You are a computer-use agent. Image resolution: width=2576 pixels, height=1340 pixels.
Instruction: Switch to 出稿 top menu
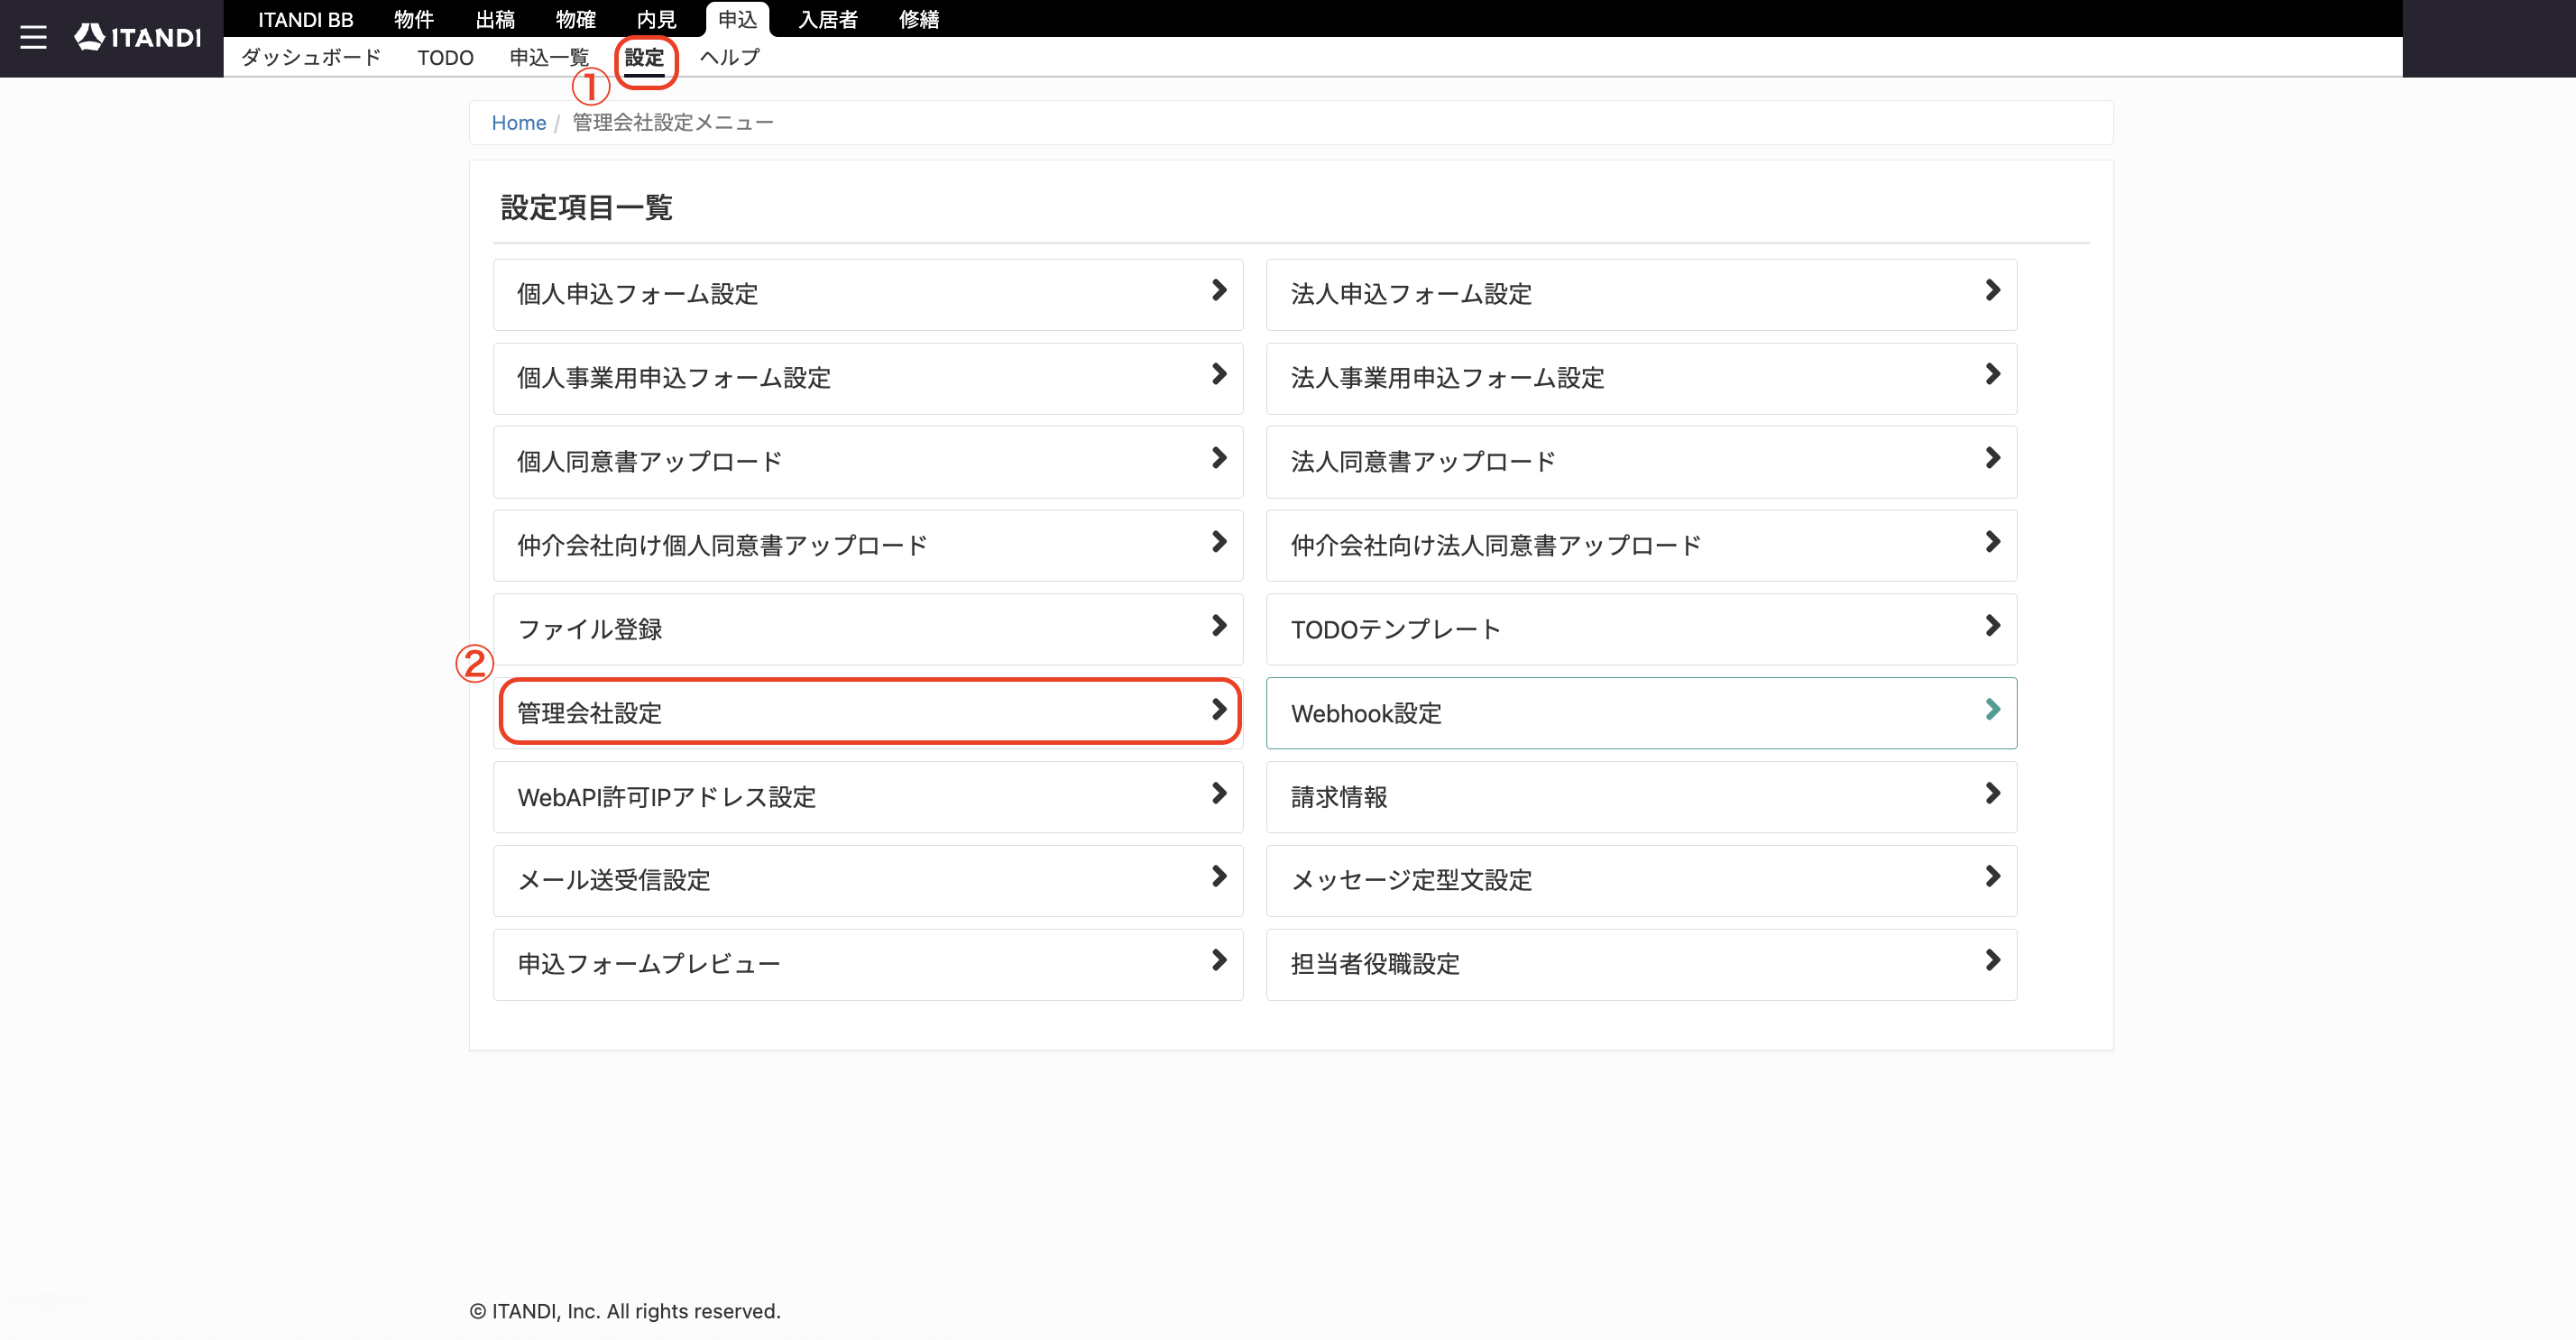495,19
